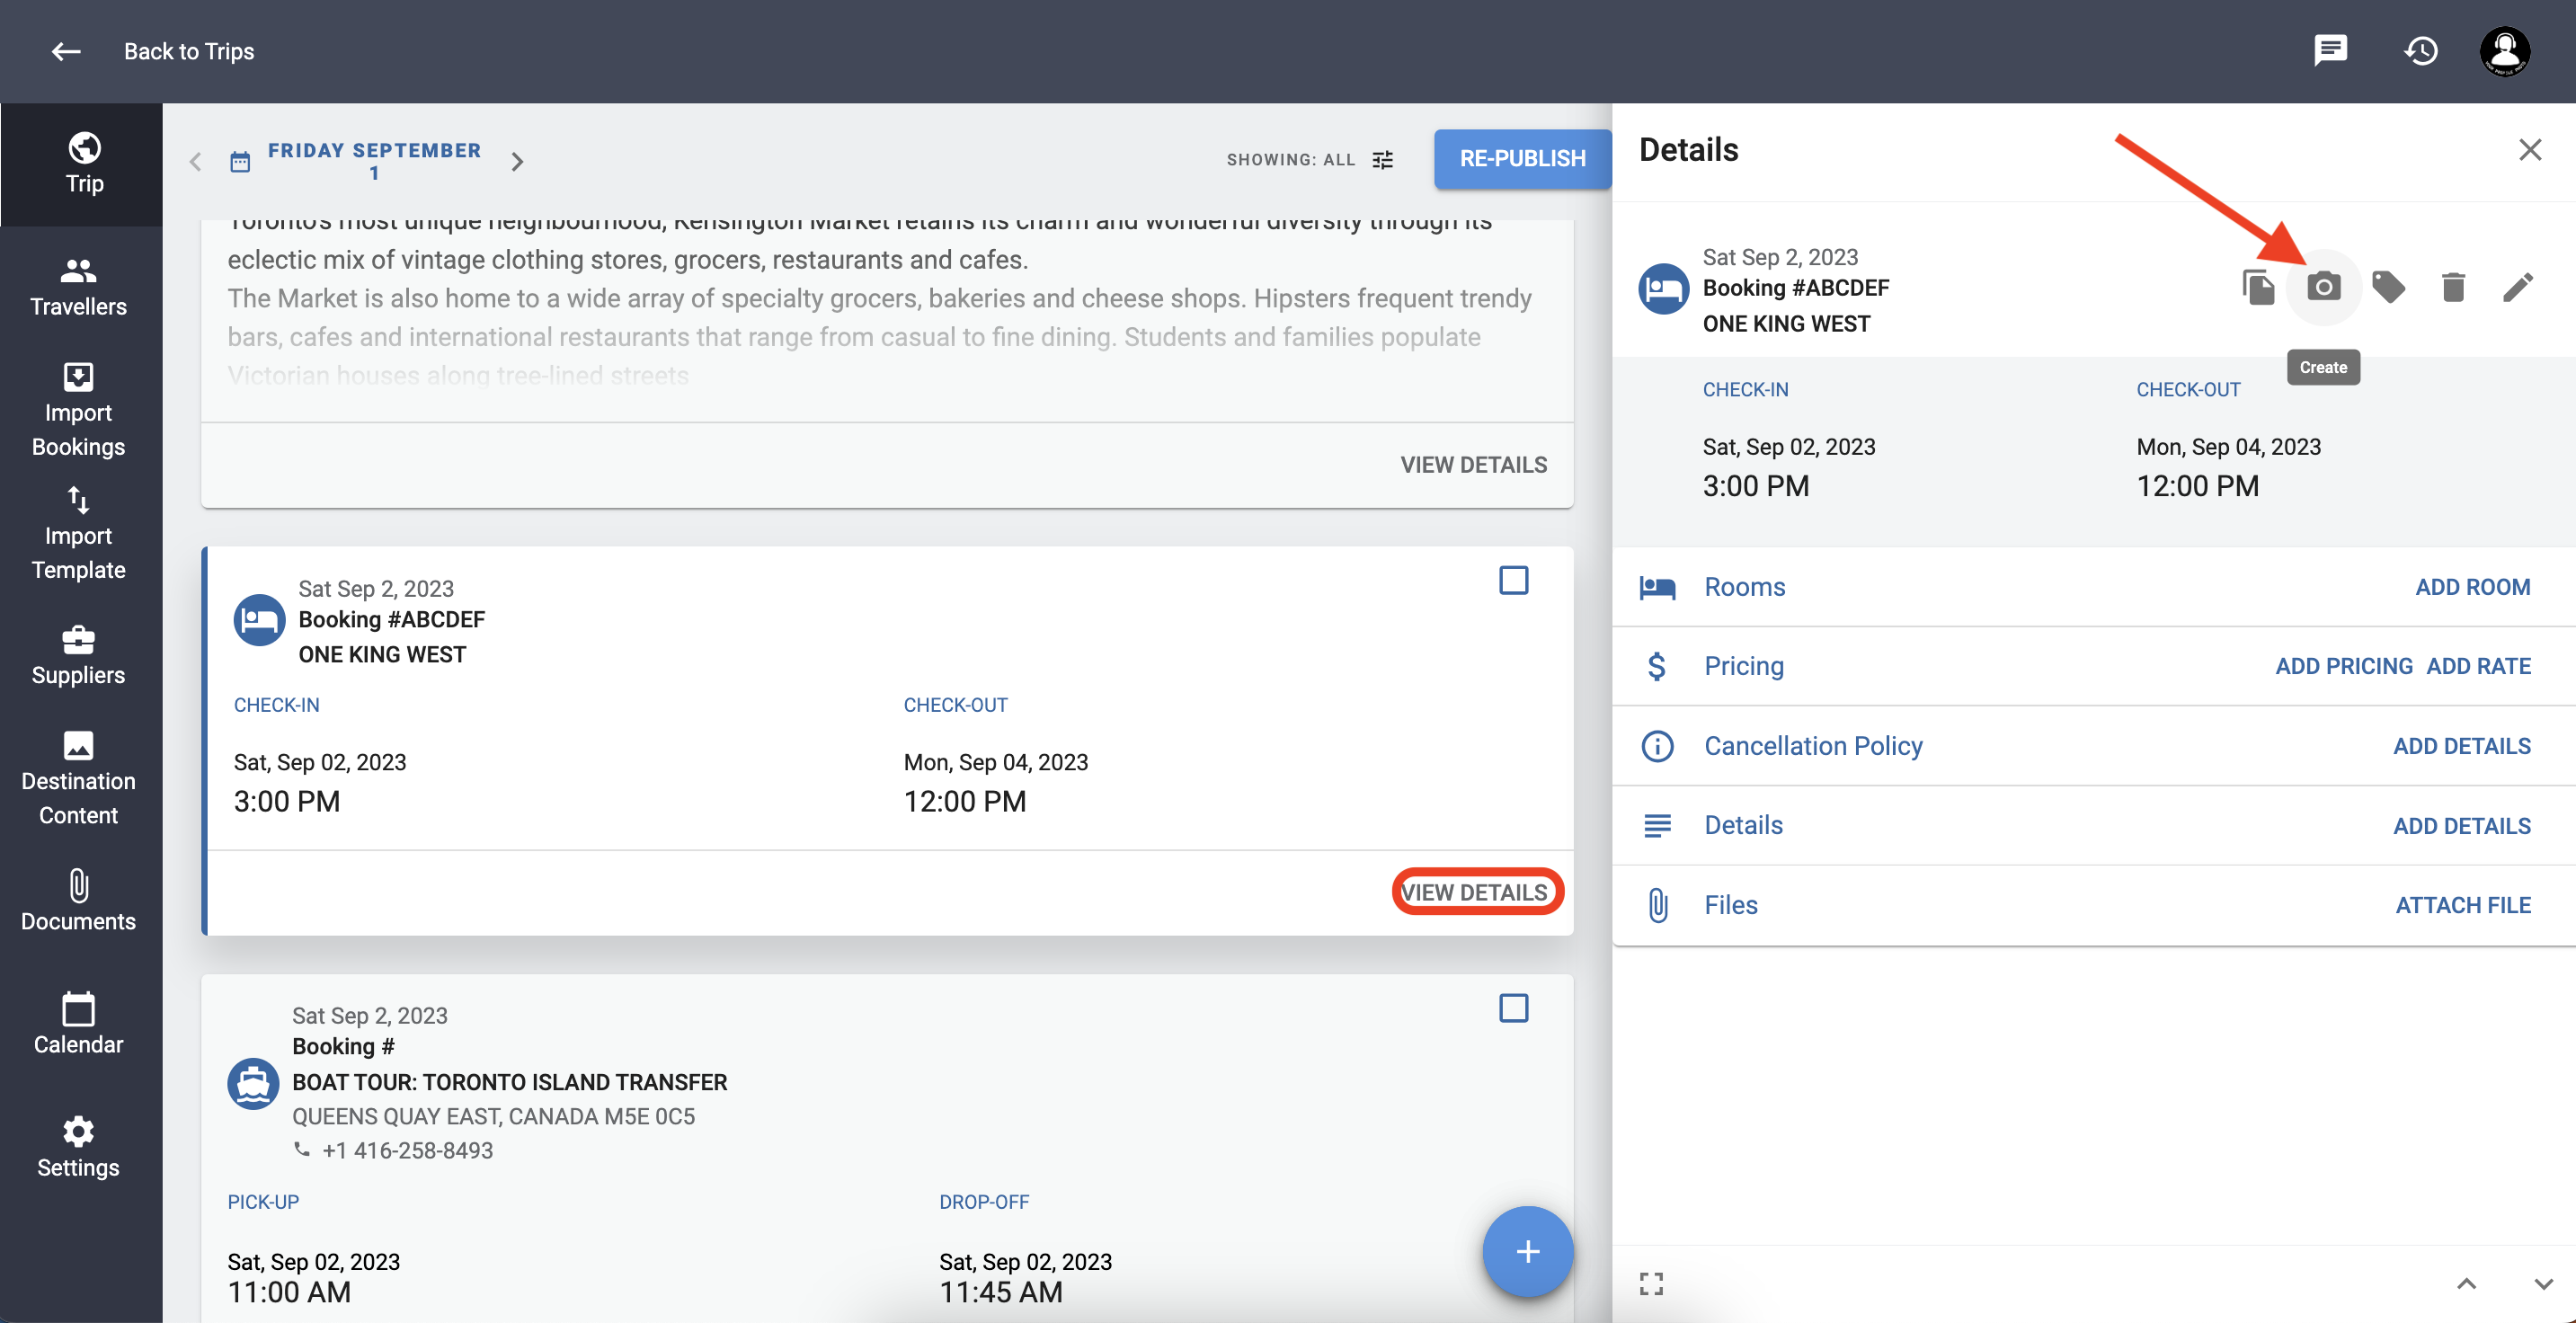View details of ONE KING WEST booking

point(1474,892)
